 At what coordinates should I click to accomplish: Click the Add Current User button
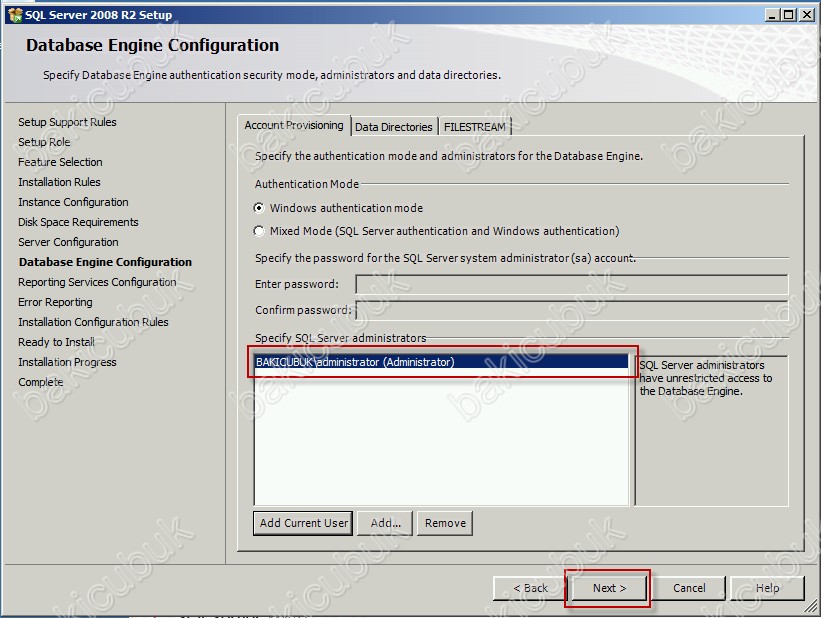[x=303, y=523]
